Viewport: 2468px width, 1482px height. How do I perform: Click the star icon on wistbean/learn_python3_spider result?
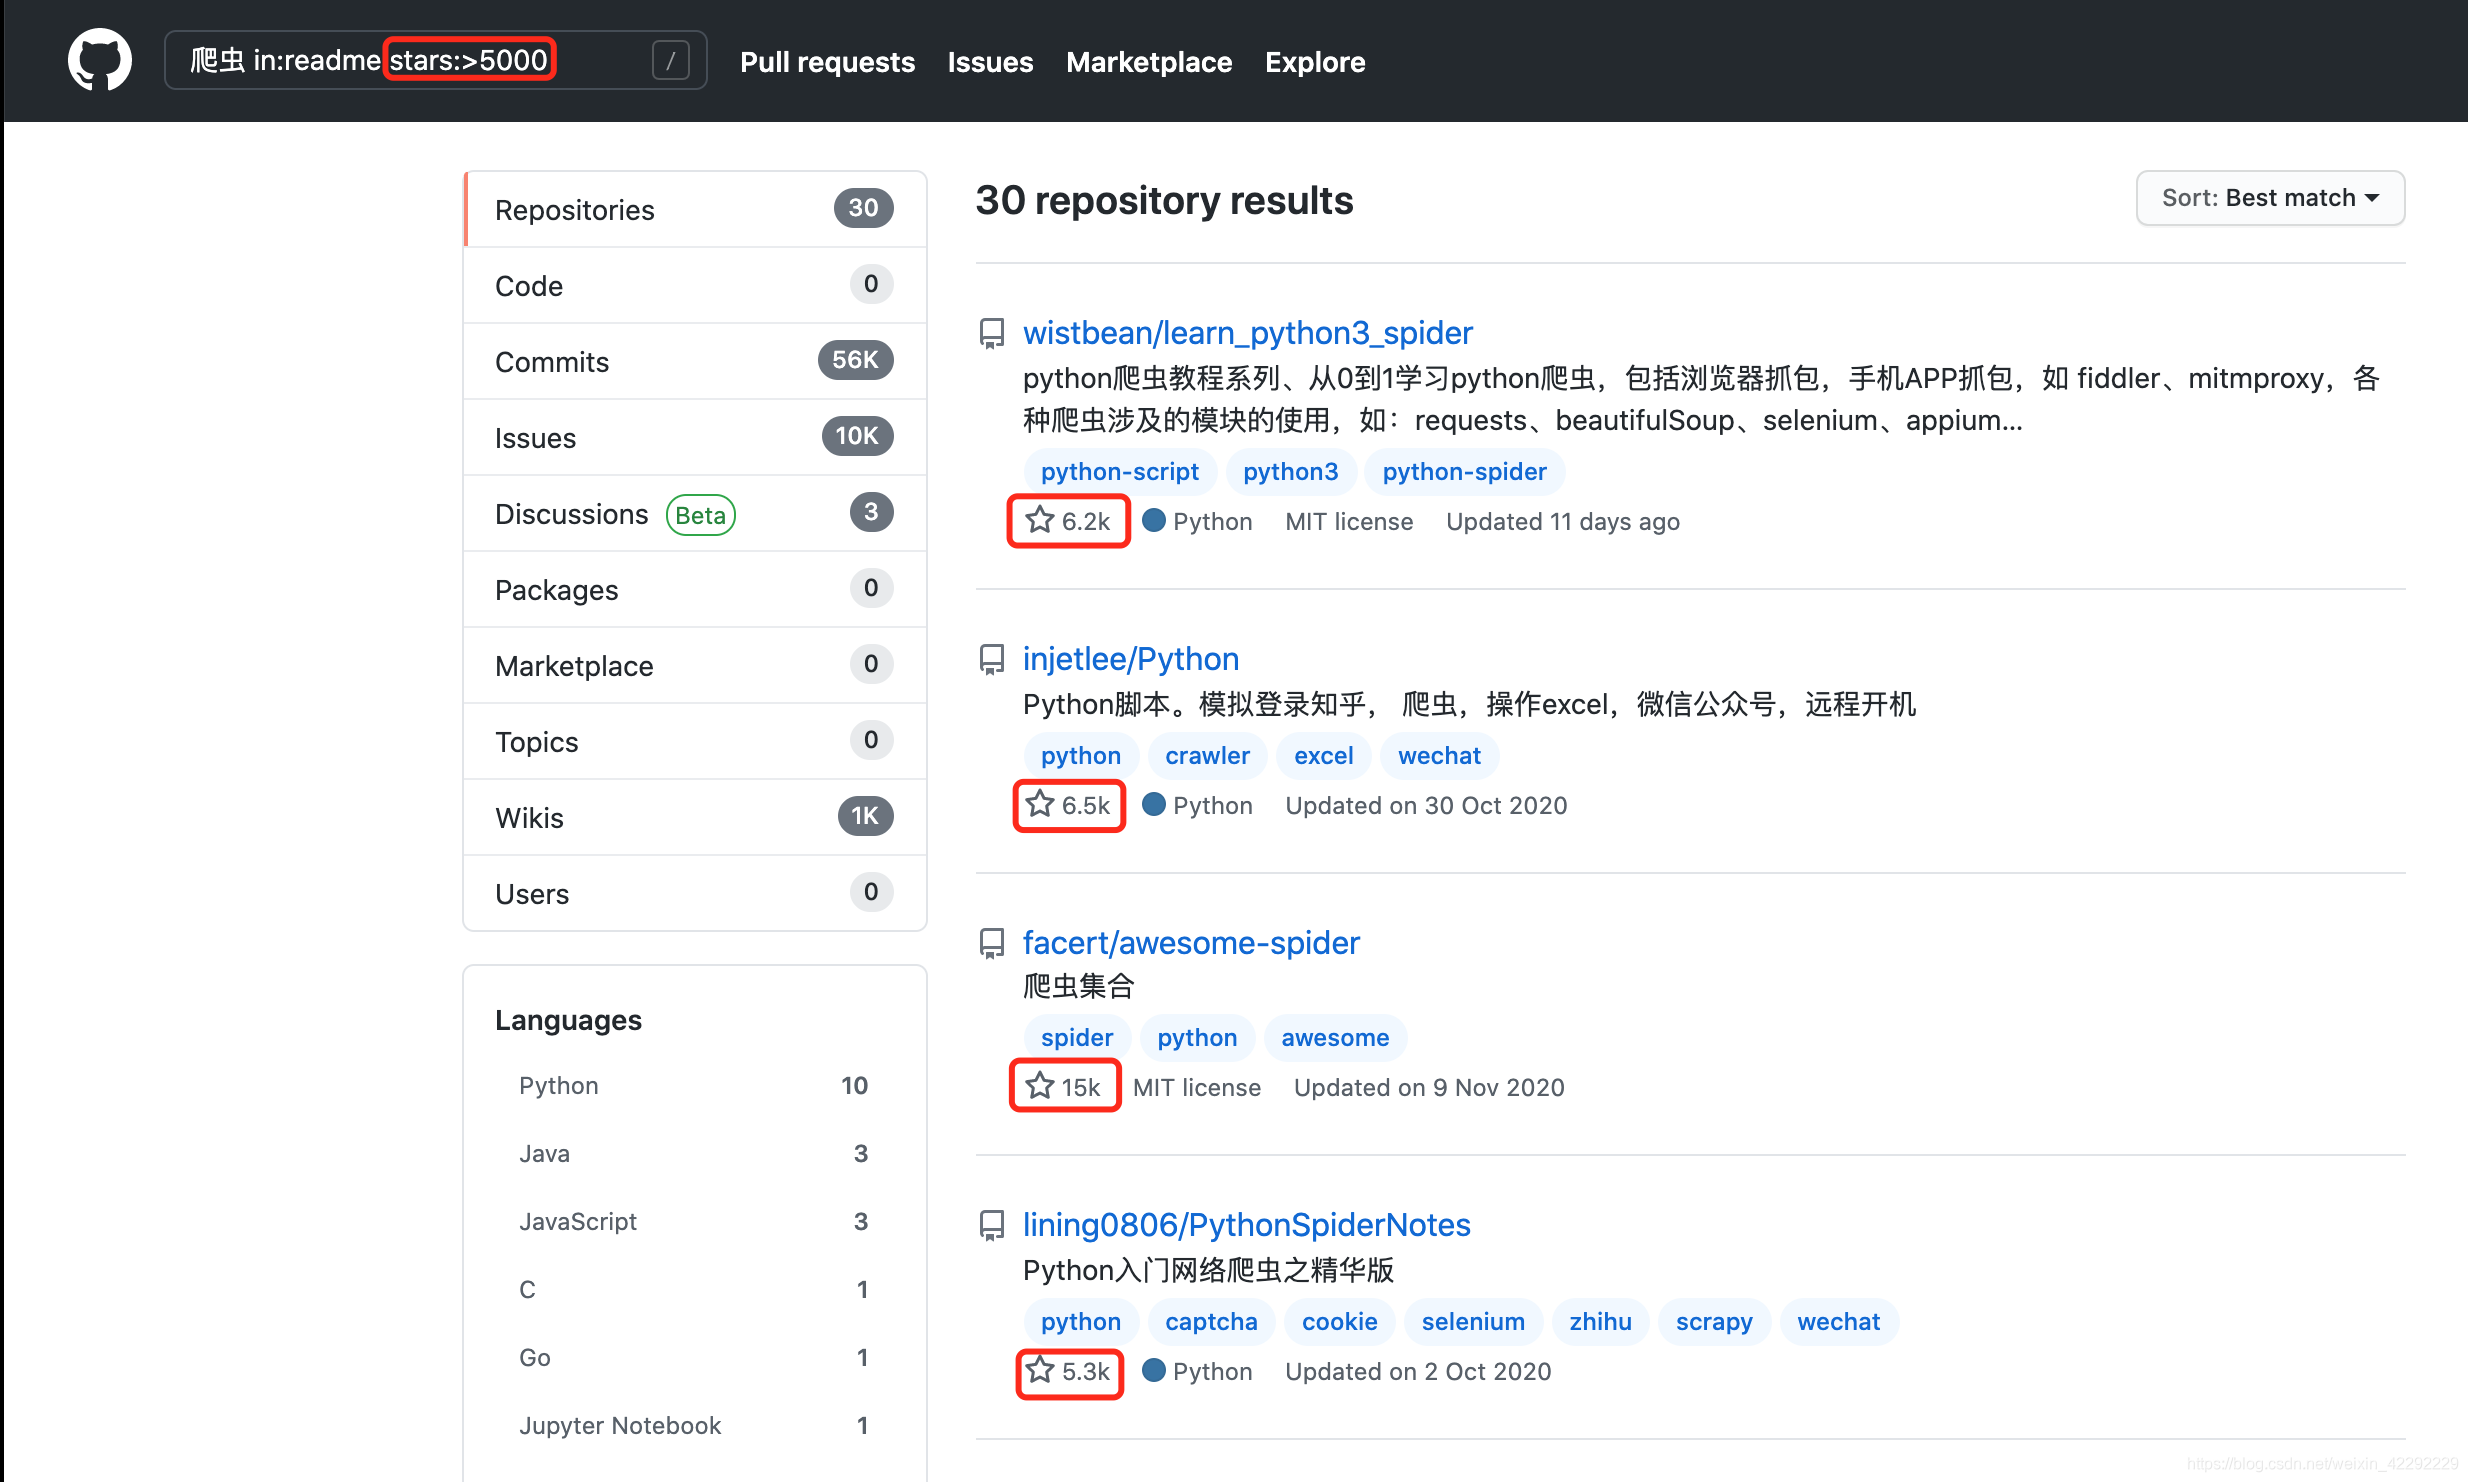click(x=1038, y=520)
